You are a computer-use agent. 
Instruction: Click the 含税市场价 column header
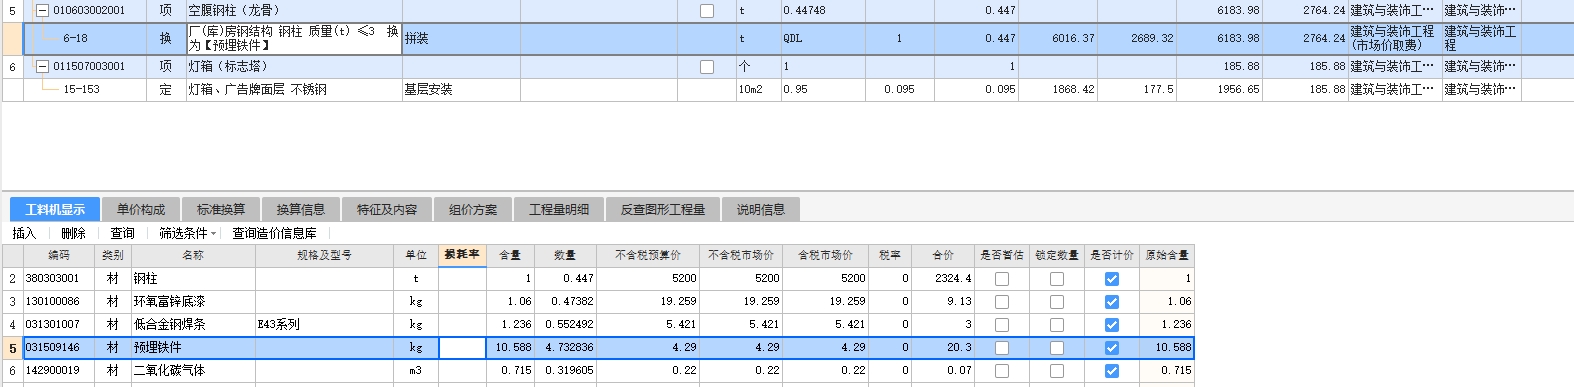[826, 255]
